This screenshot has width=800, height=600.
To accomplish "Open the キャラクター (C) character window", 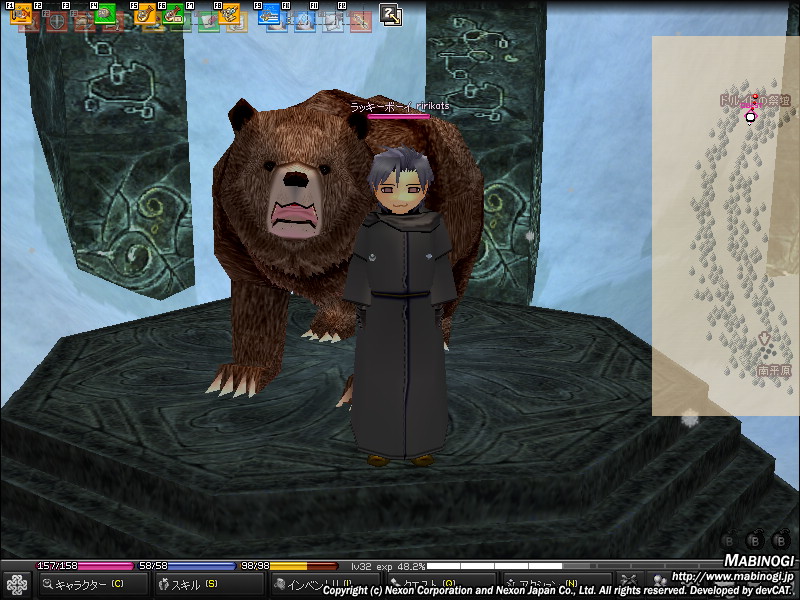I will click(x=92, y=585).
